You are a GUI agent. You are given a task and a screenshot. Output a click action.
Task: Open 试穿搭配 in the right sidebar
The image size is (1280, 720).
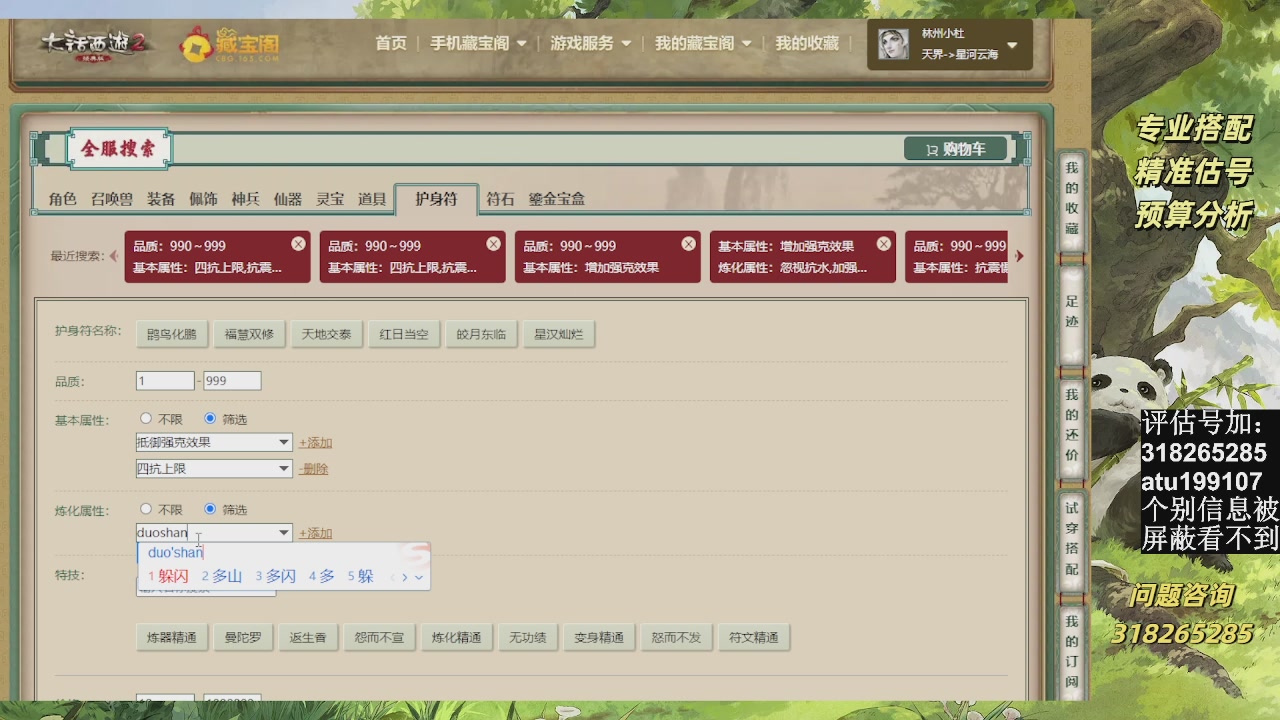tap(1072, 538)
